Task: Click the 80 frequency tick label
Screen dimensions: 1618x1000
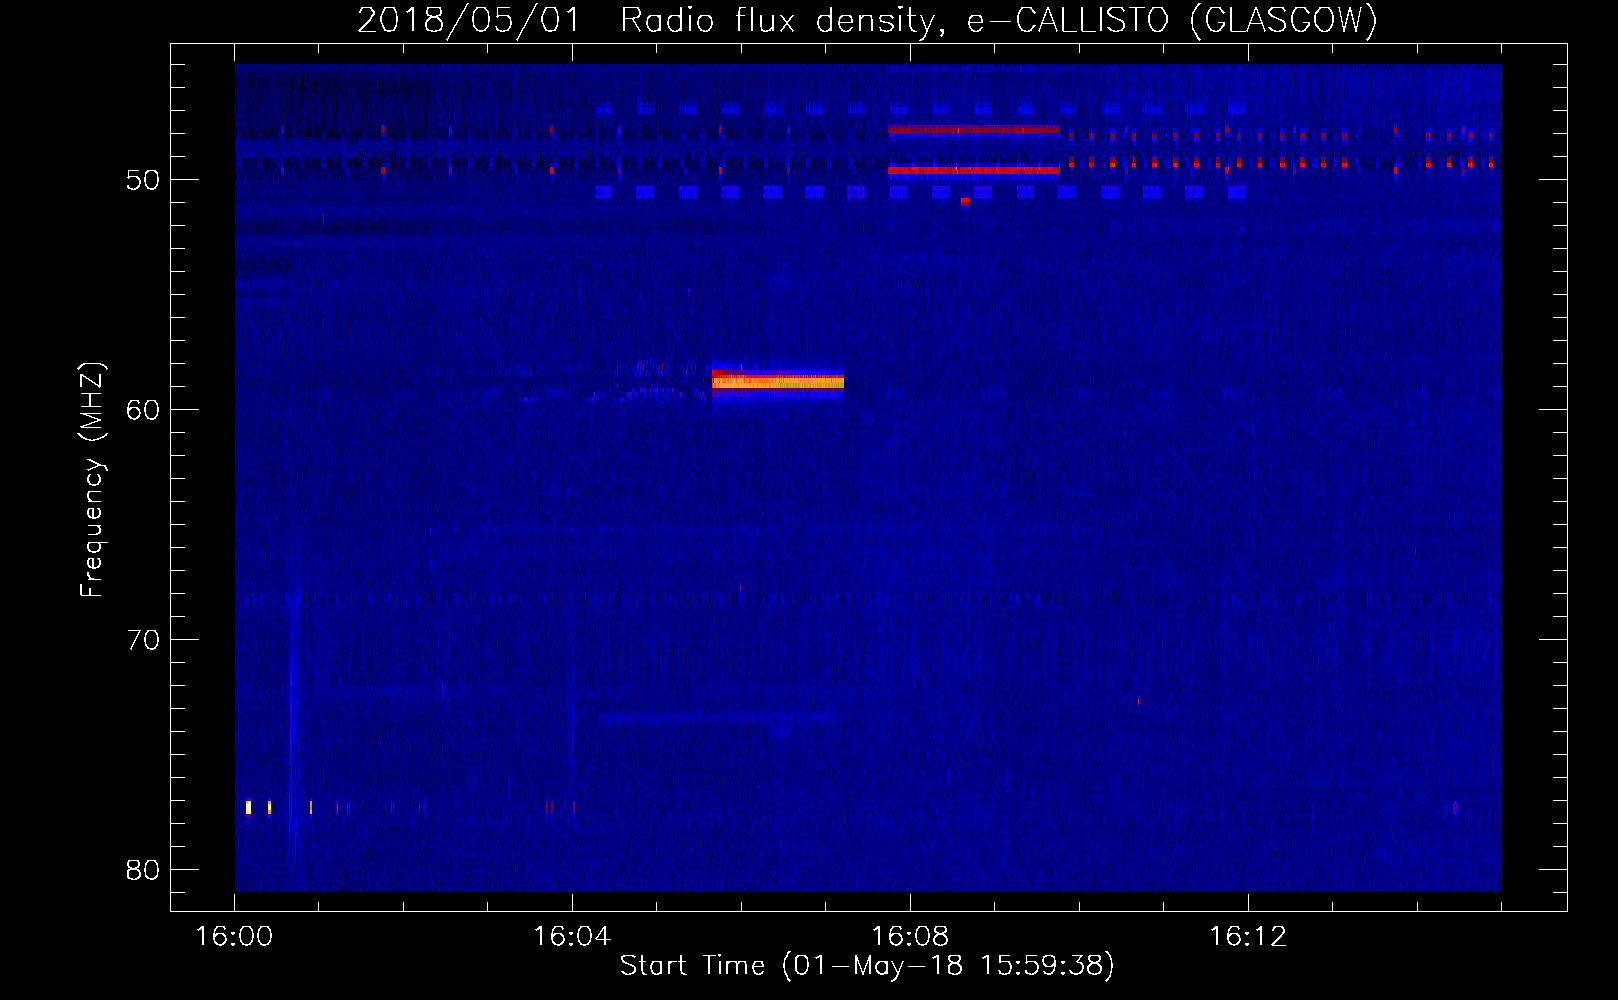Action: 143,870
